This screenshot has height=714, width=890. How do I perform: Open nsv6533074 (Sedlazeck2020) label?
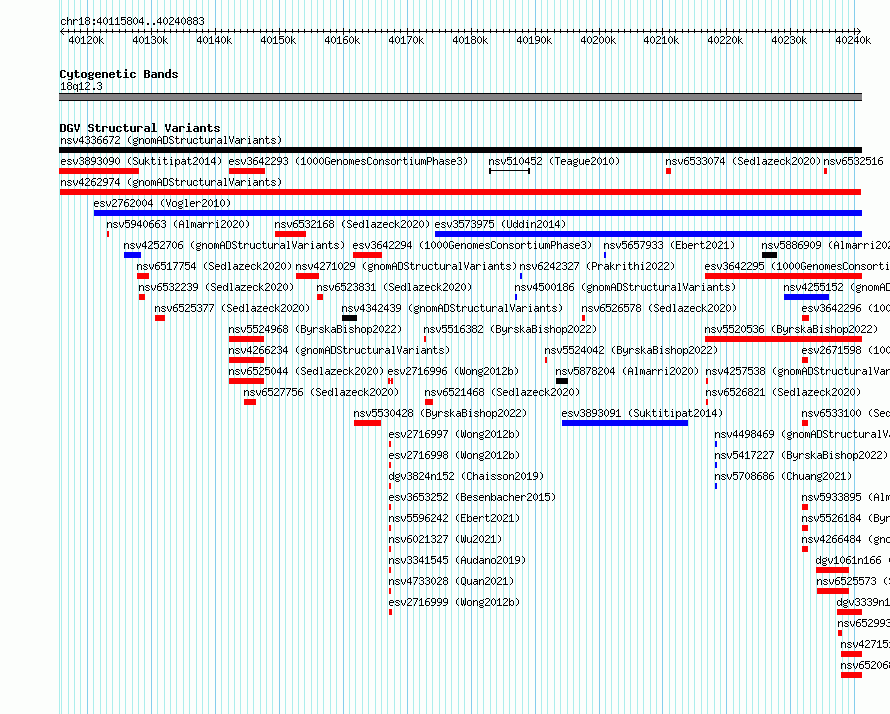[744, 161]
